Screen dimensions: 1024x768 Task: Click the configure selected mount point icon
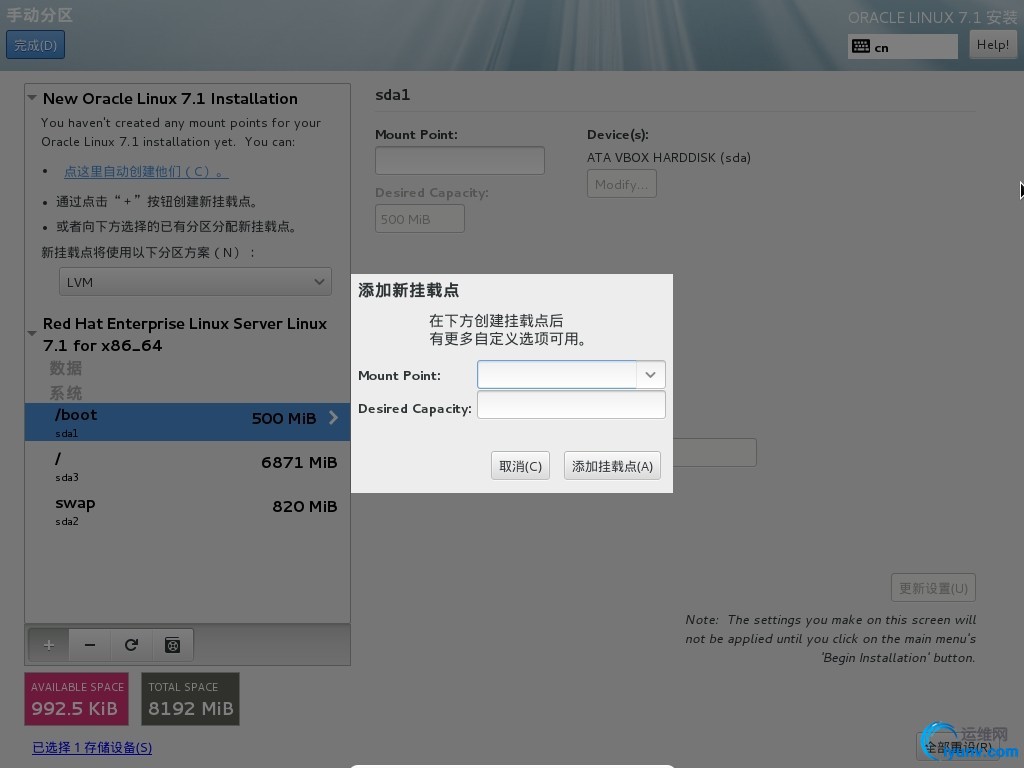pyautogui.click(x=172, y=645)
